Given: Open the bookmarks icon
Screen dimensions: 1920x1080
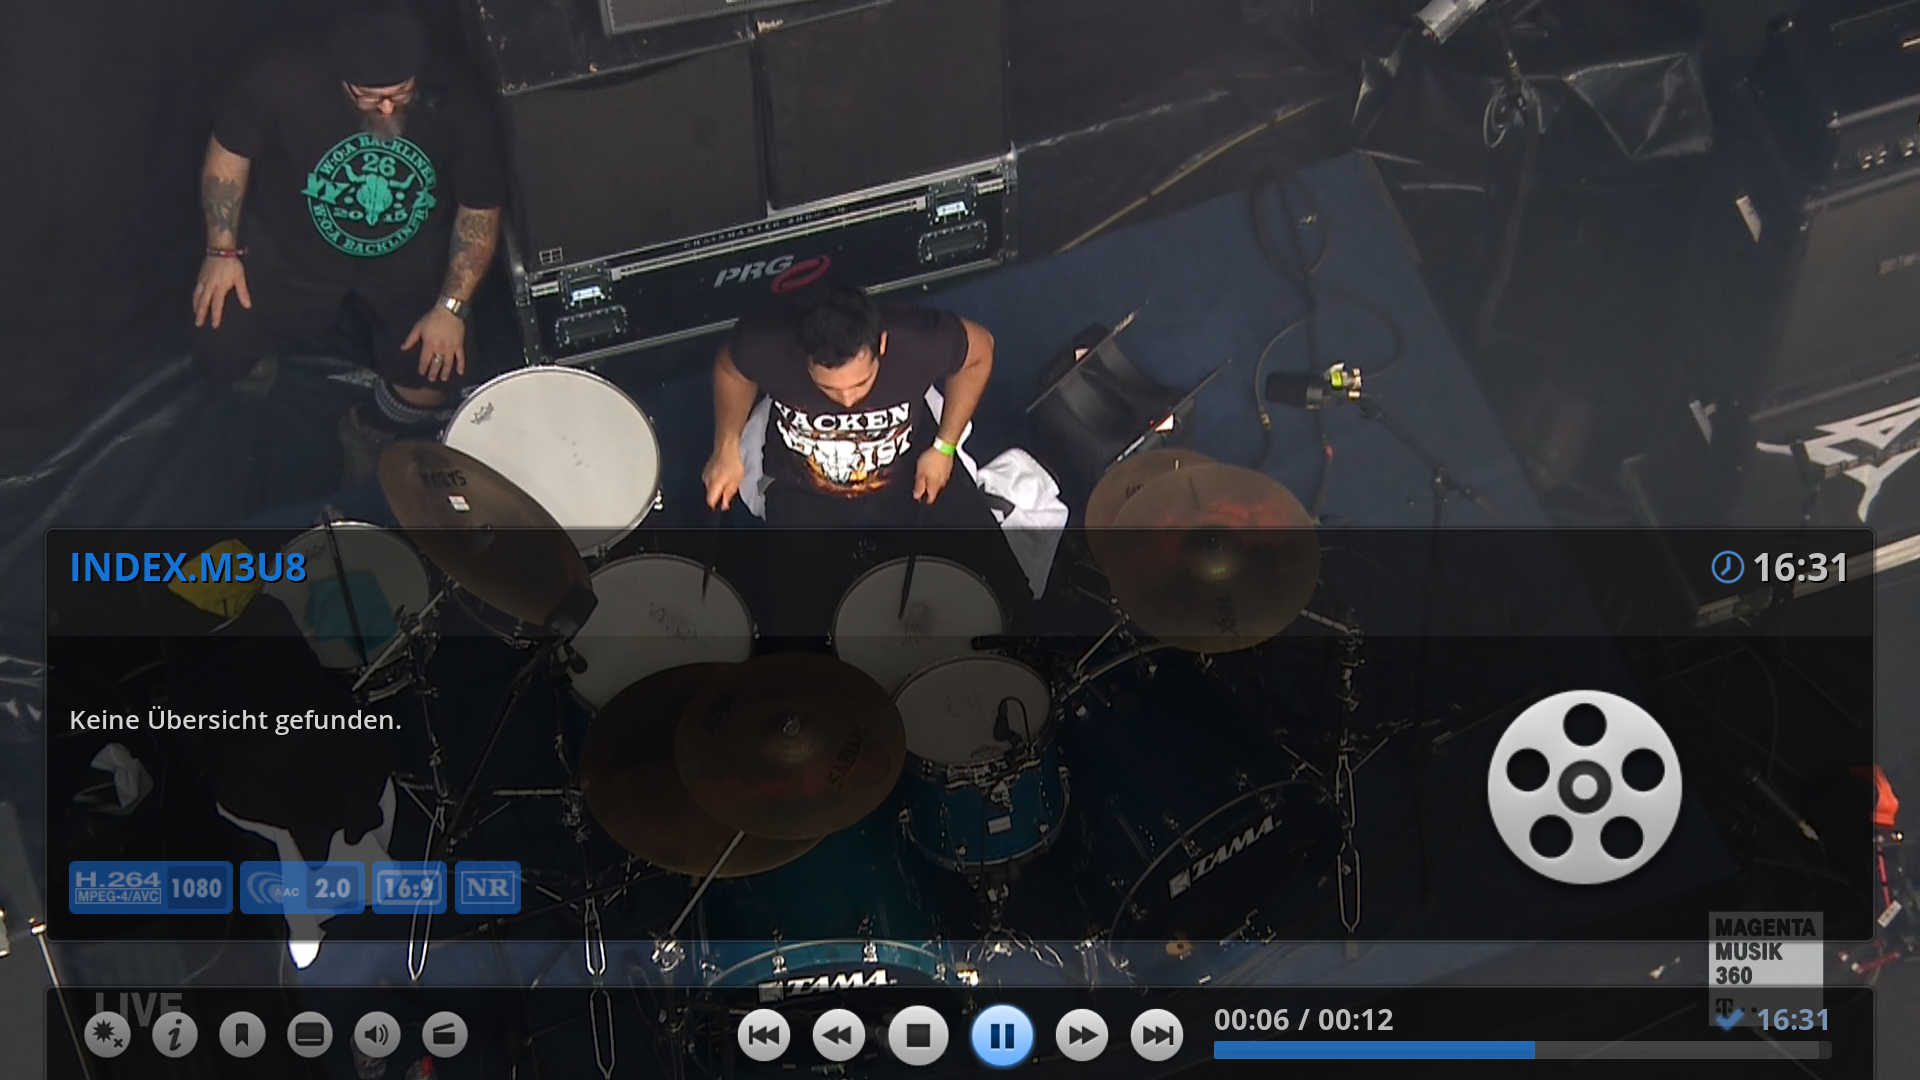Looking at the screenshot, I should tap(242, 1035).
